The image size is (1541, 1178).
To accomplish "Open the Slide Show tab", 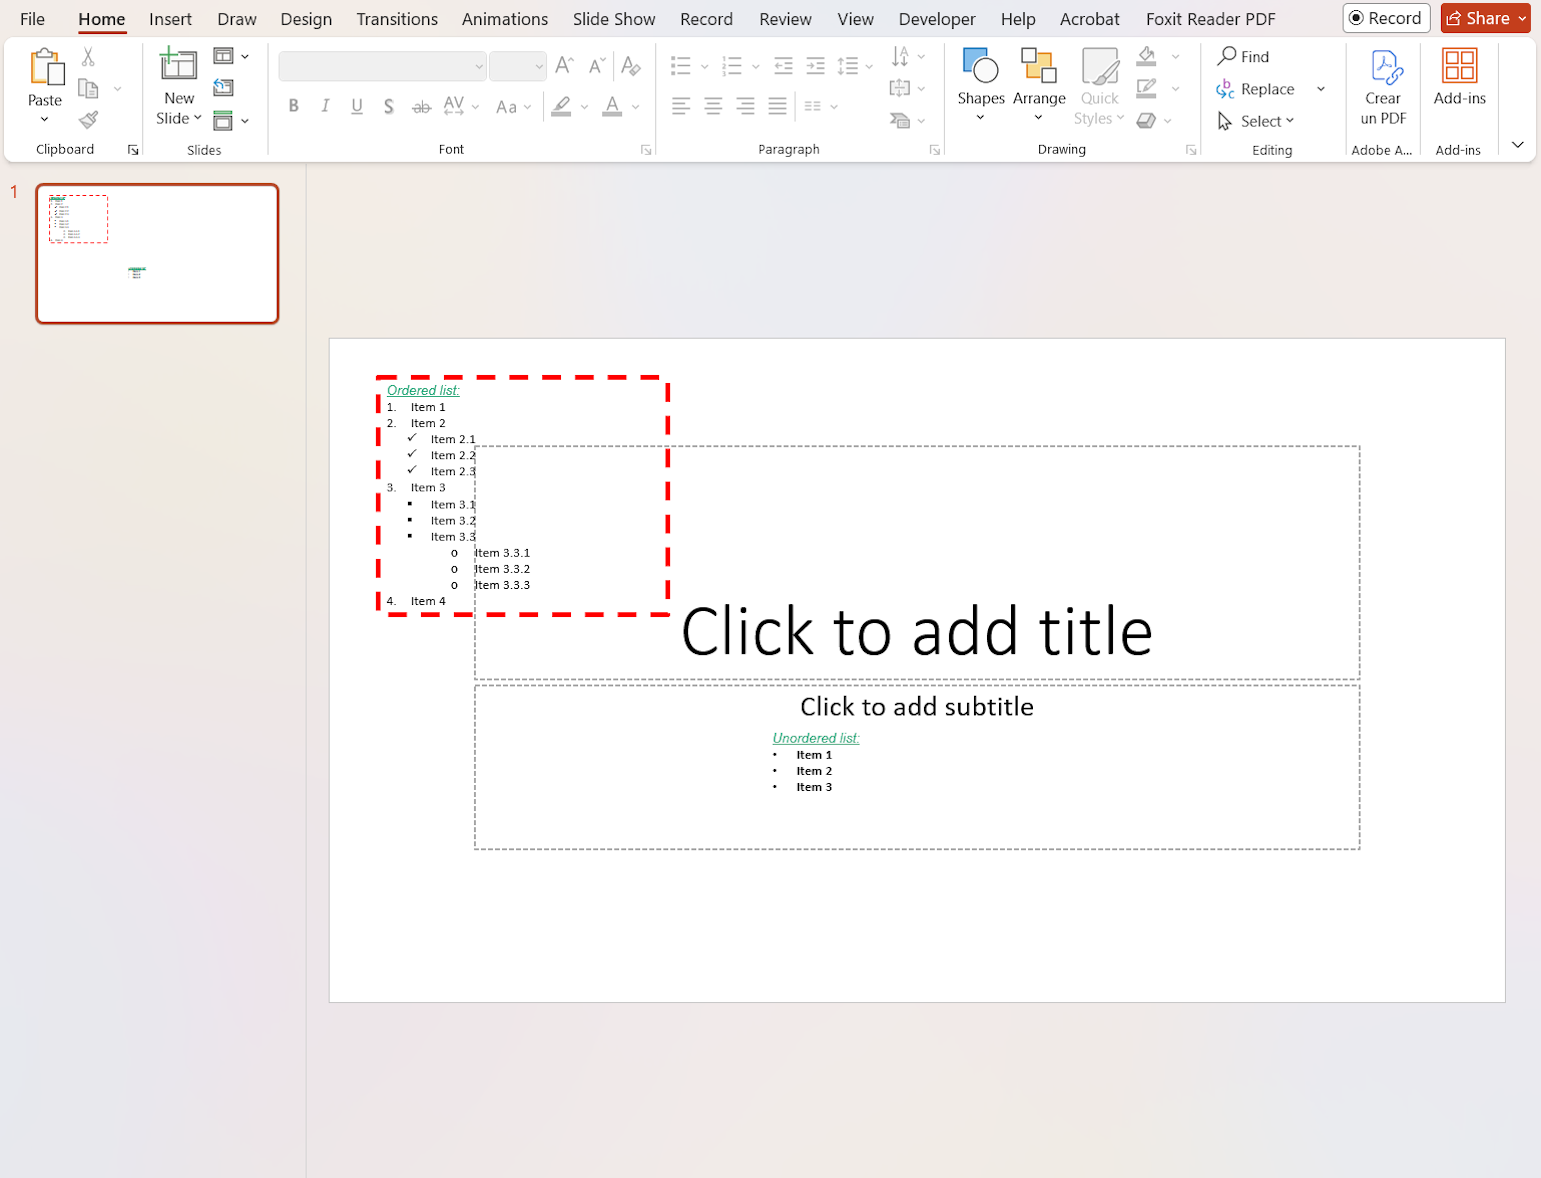I will click(613, 19).
